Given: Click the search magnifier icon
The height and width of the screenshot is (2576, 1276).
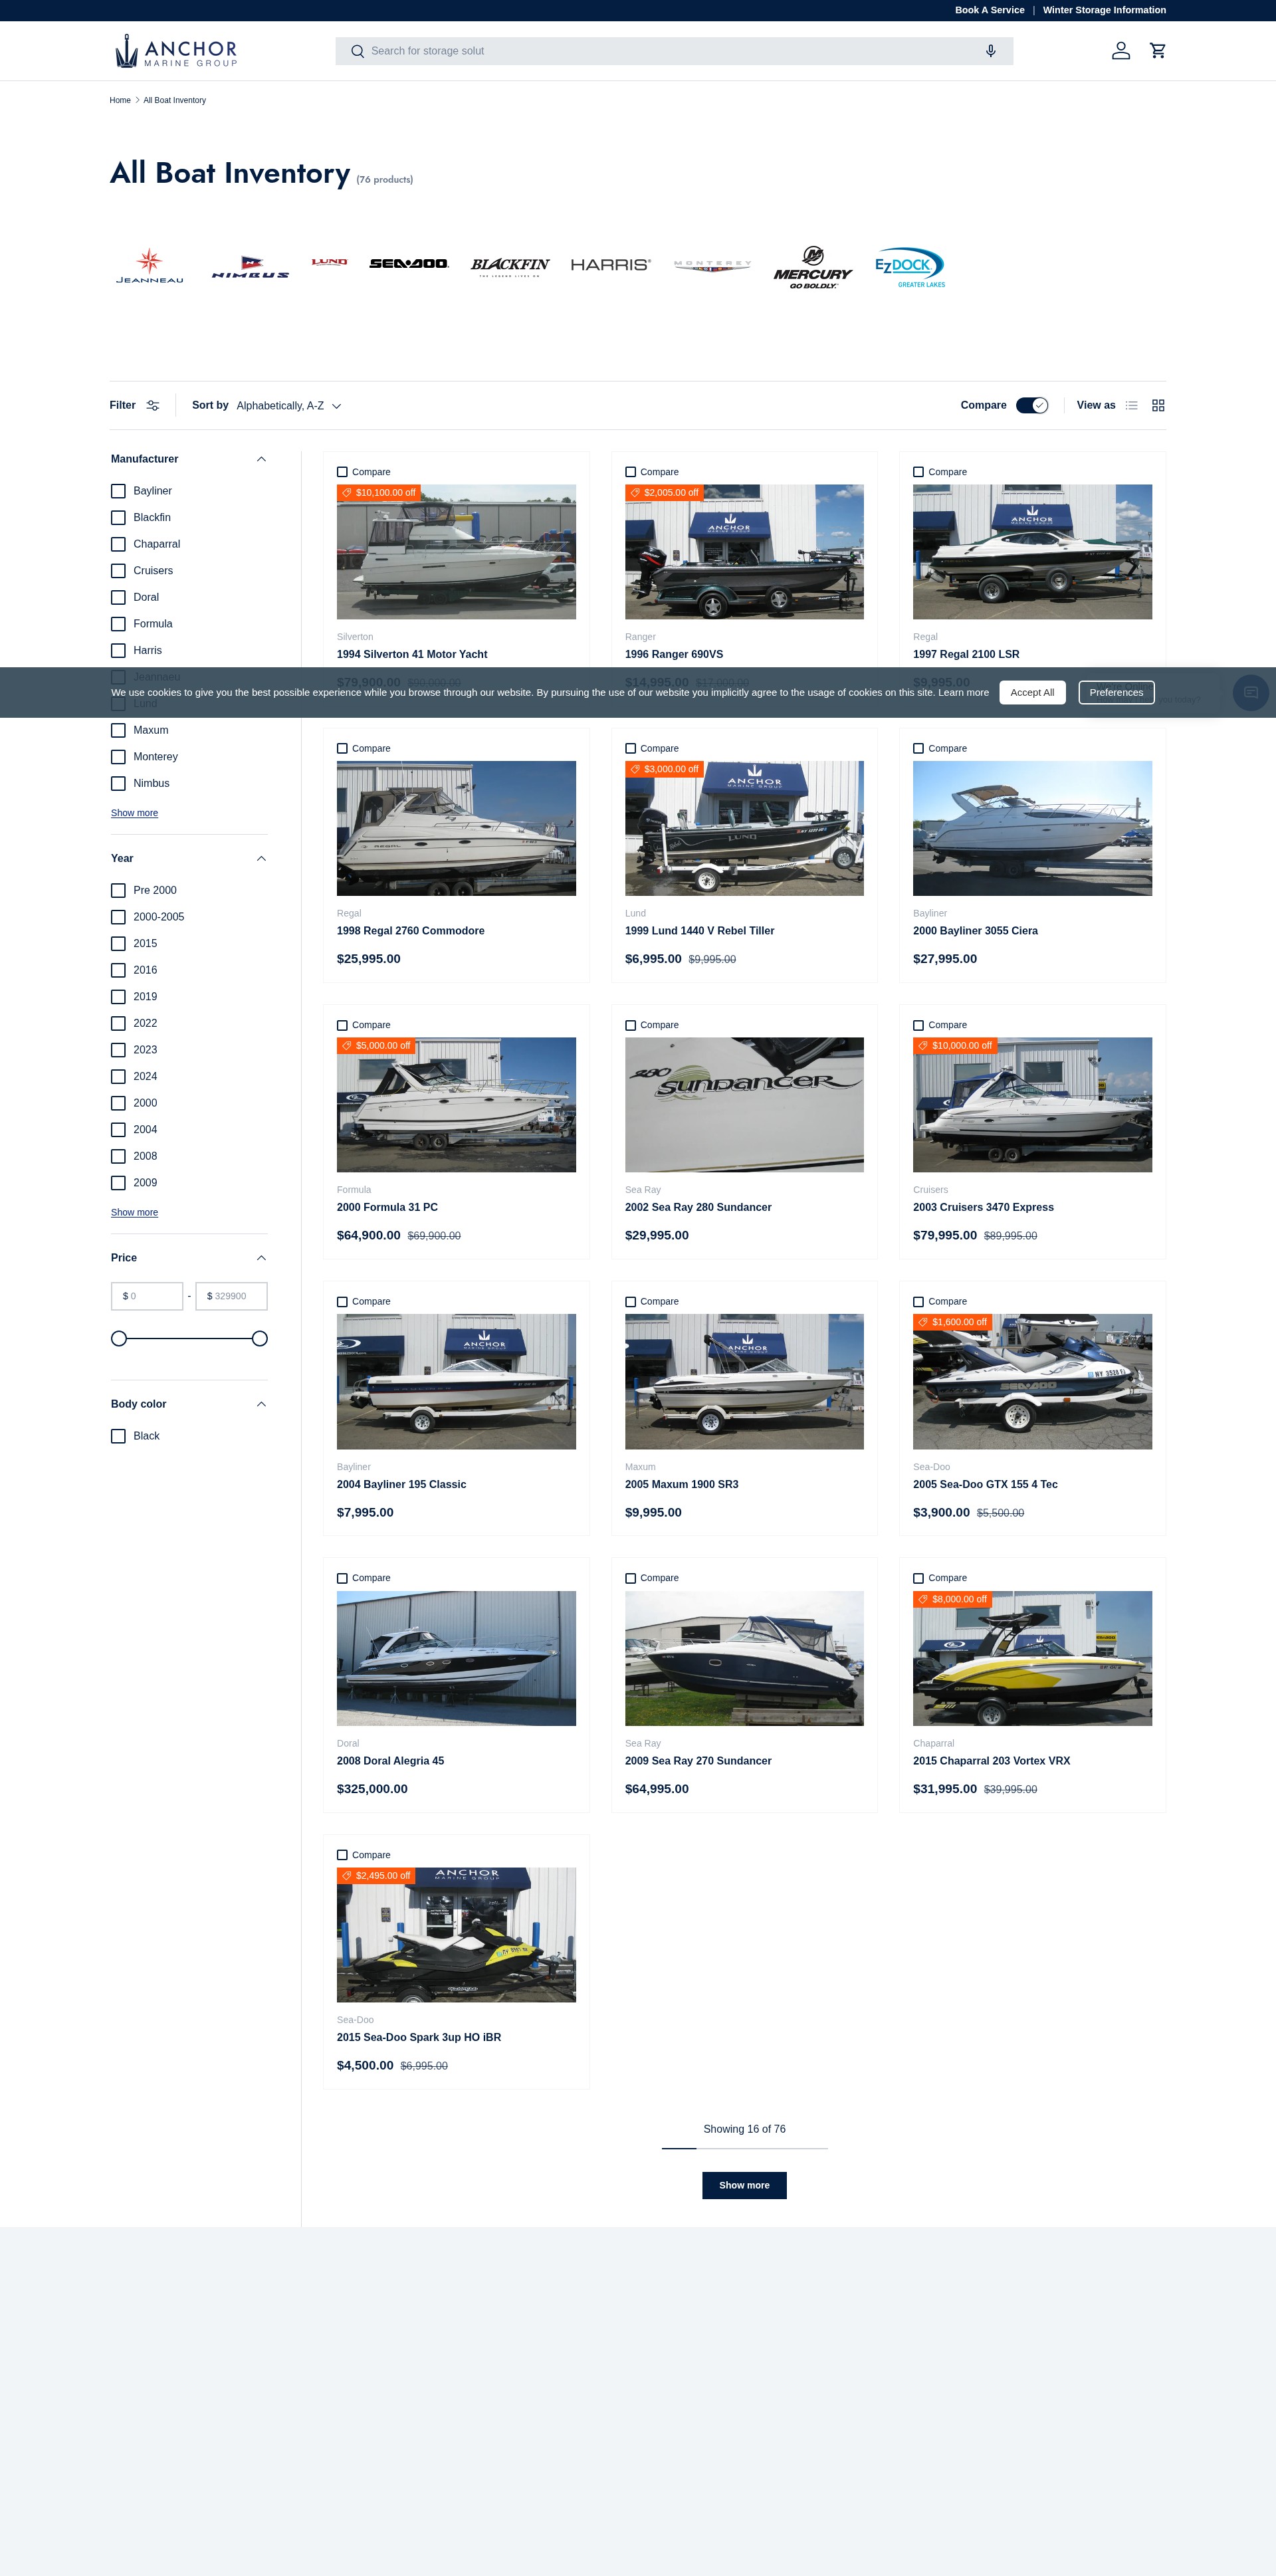Looking at the screenshot, I should 357,51.
